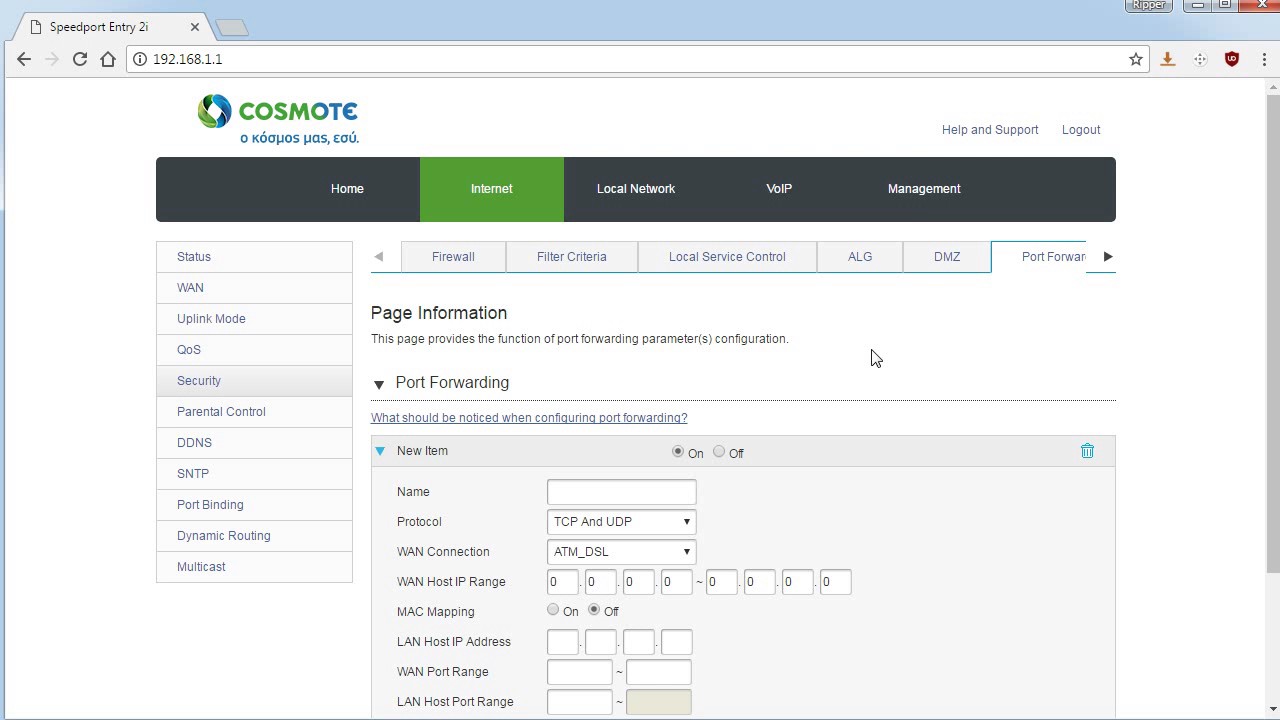Click the red uBlock shield icon

point(1232,59)
